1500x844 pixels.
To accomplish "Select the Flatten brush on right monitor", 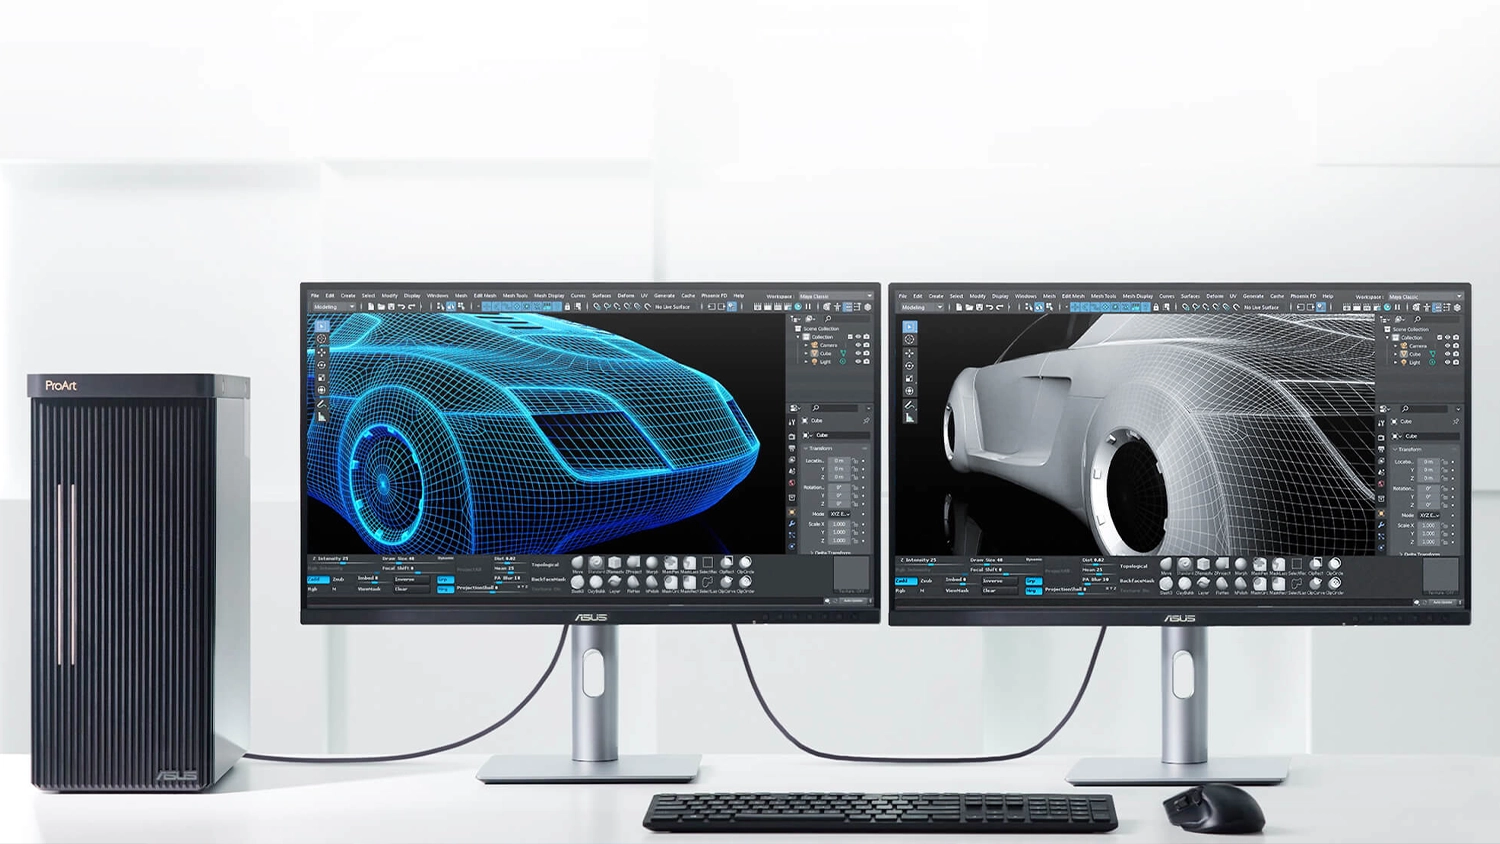I will tap(1222, 584).
